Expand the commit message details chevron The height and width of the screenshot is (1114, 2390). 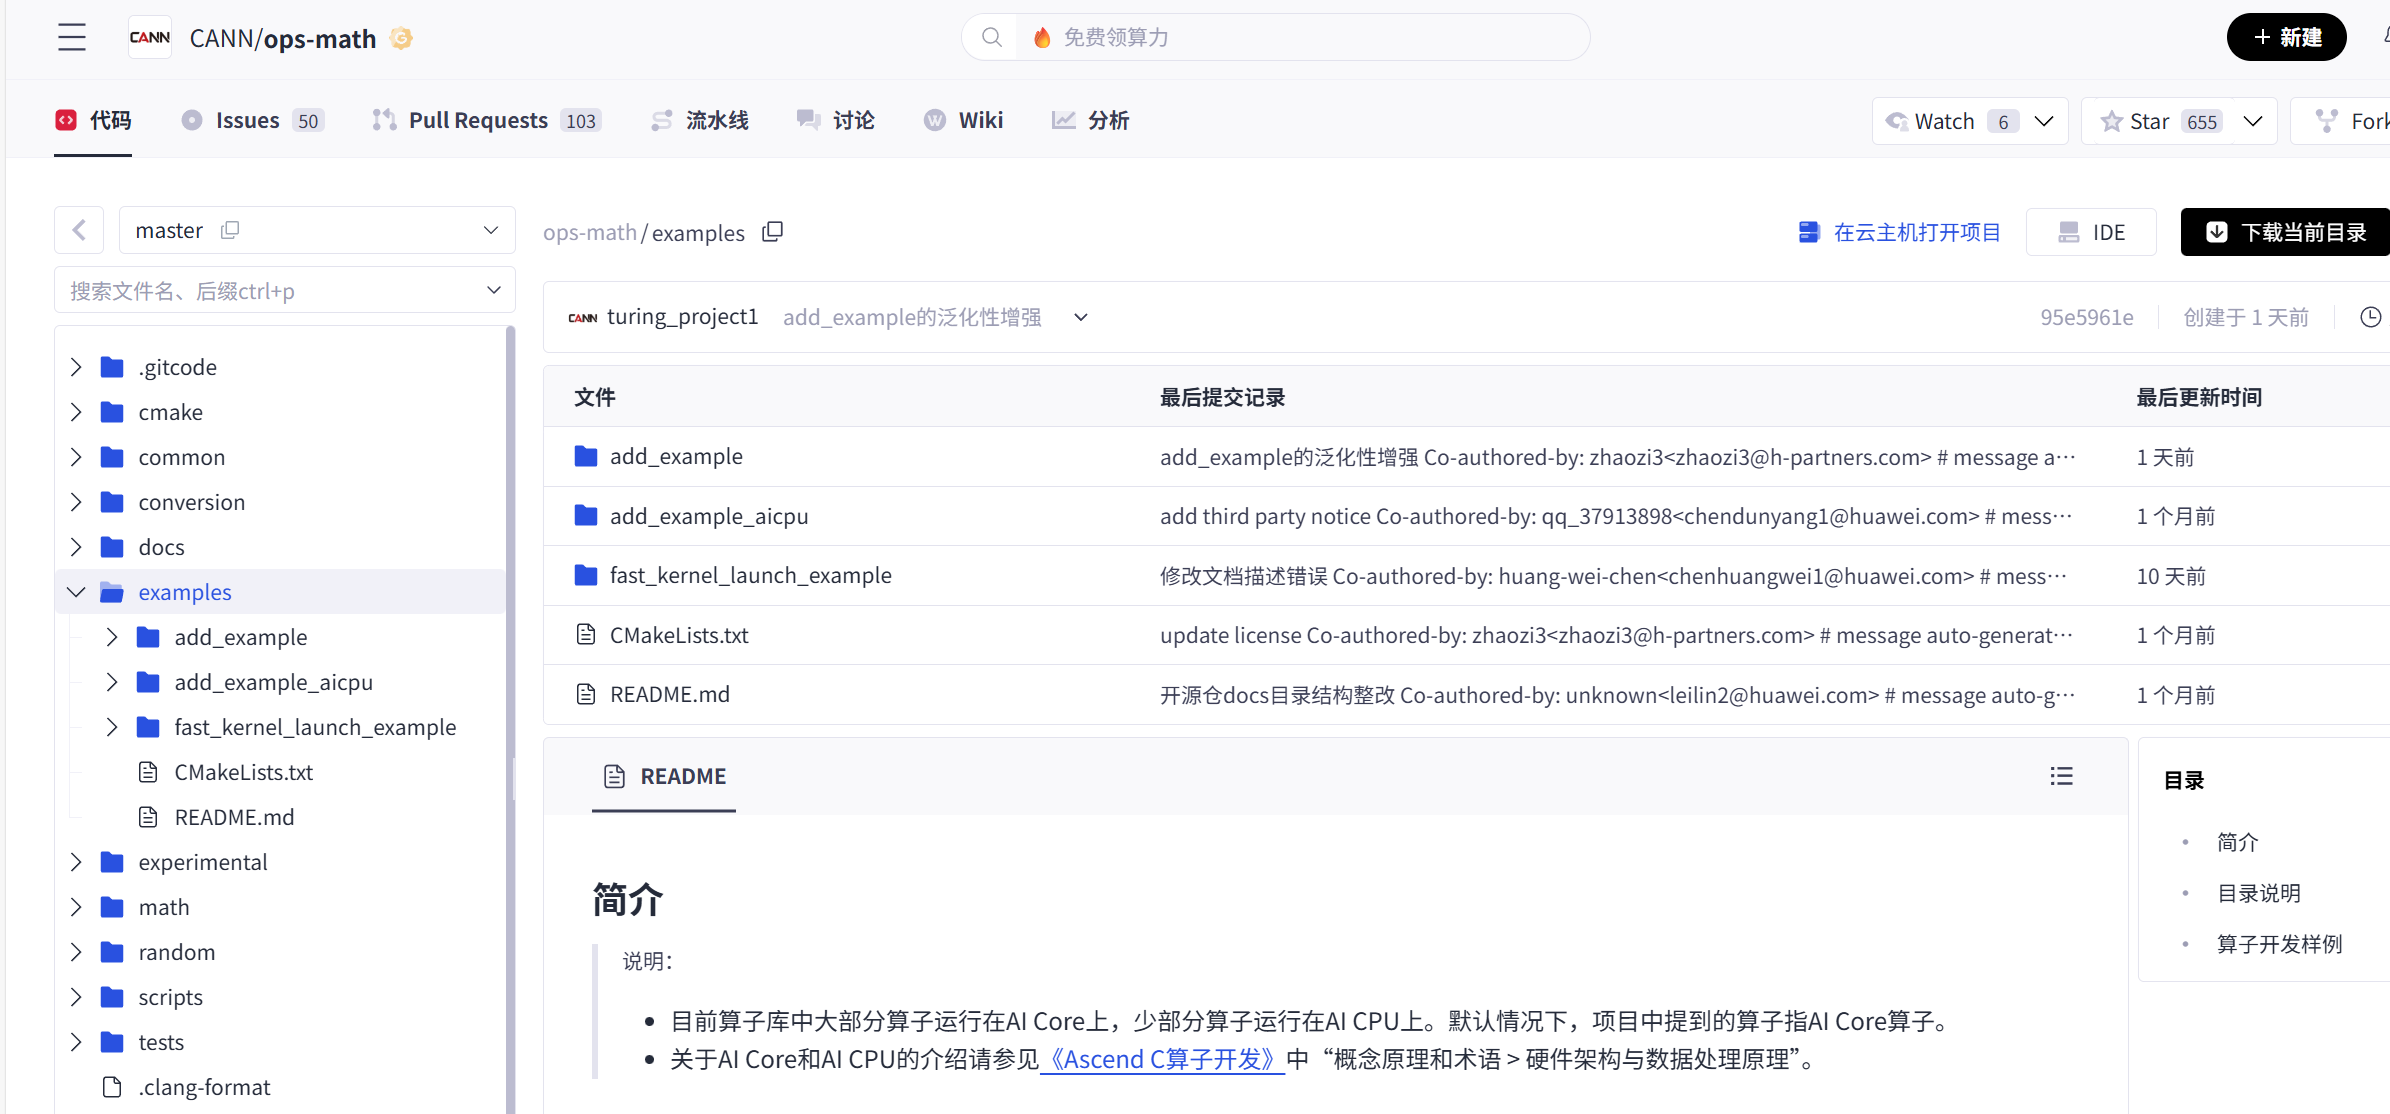[x=1080, y=317]
